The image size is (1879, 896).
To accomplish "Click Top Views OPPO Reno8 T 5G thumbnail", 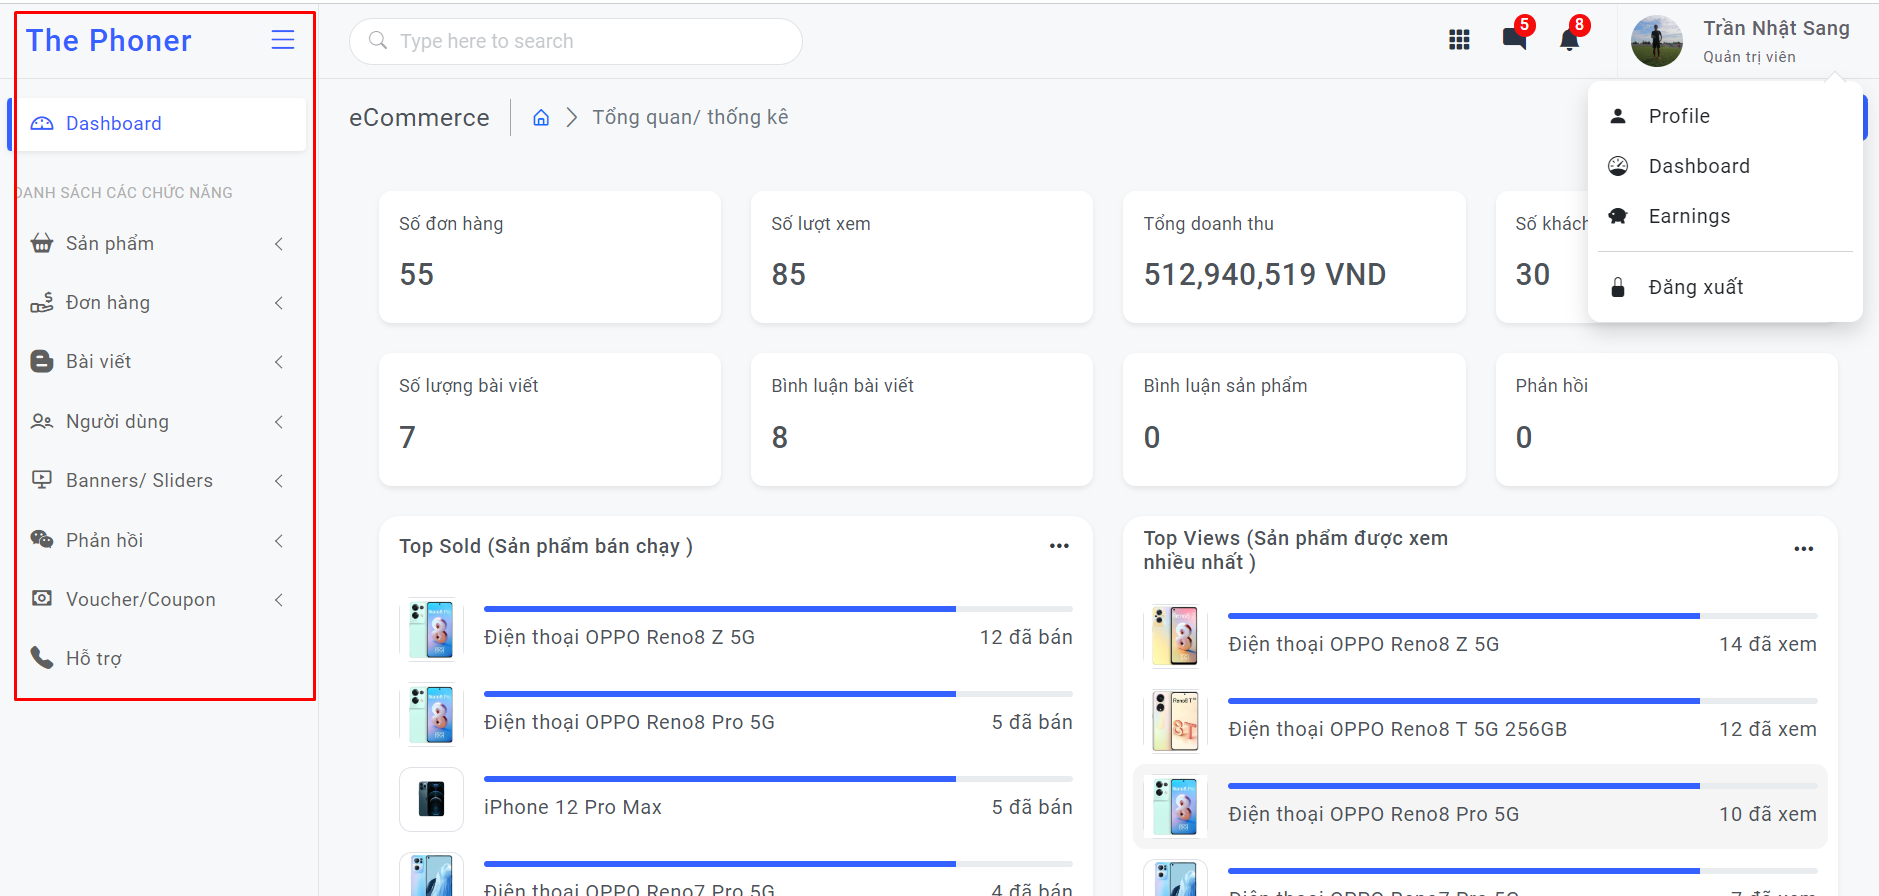I will pos(1176,721).
